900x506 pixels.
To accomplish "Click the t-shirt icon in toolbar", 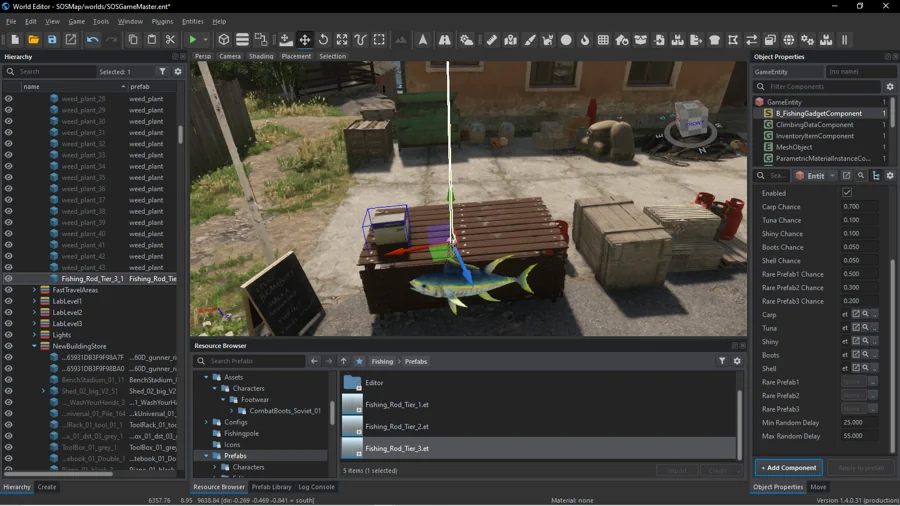I will tap(715, 40).
